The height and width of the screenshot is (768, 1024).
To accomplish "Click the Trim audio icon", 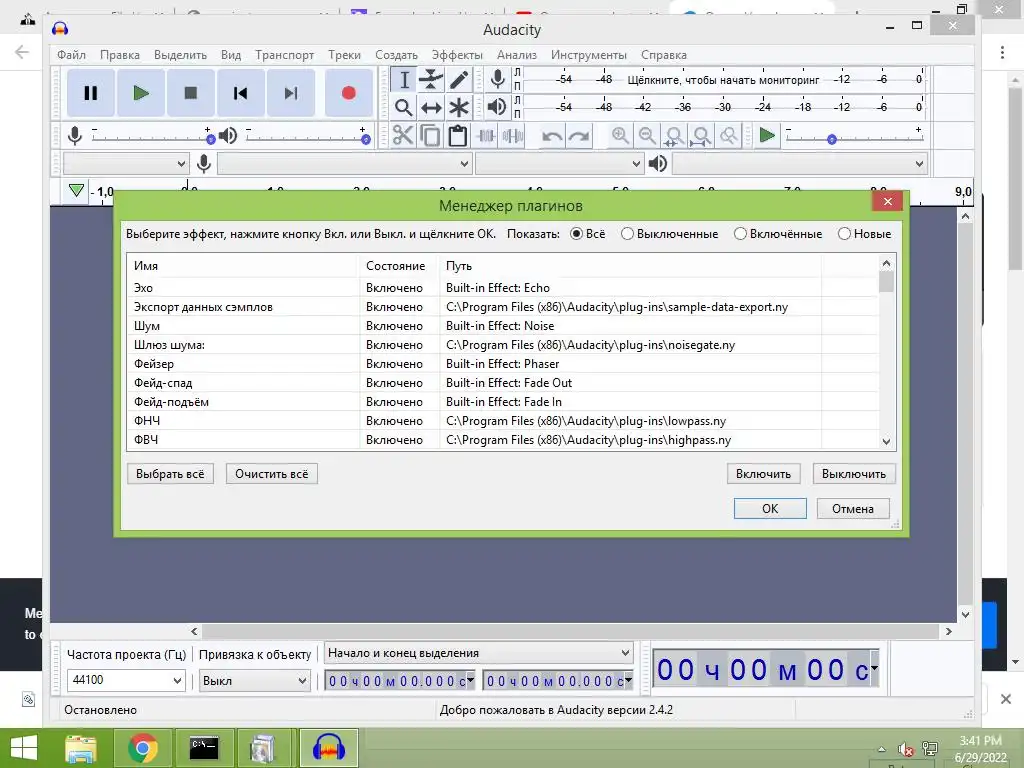I will [486, 136].
